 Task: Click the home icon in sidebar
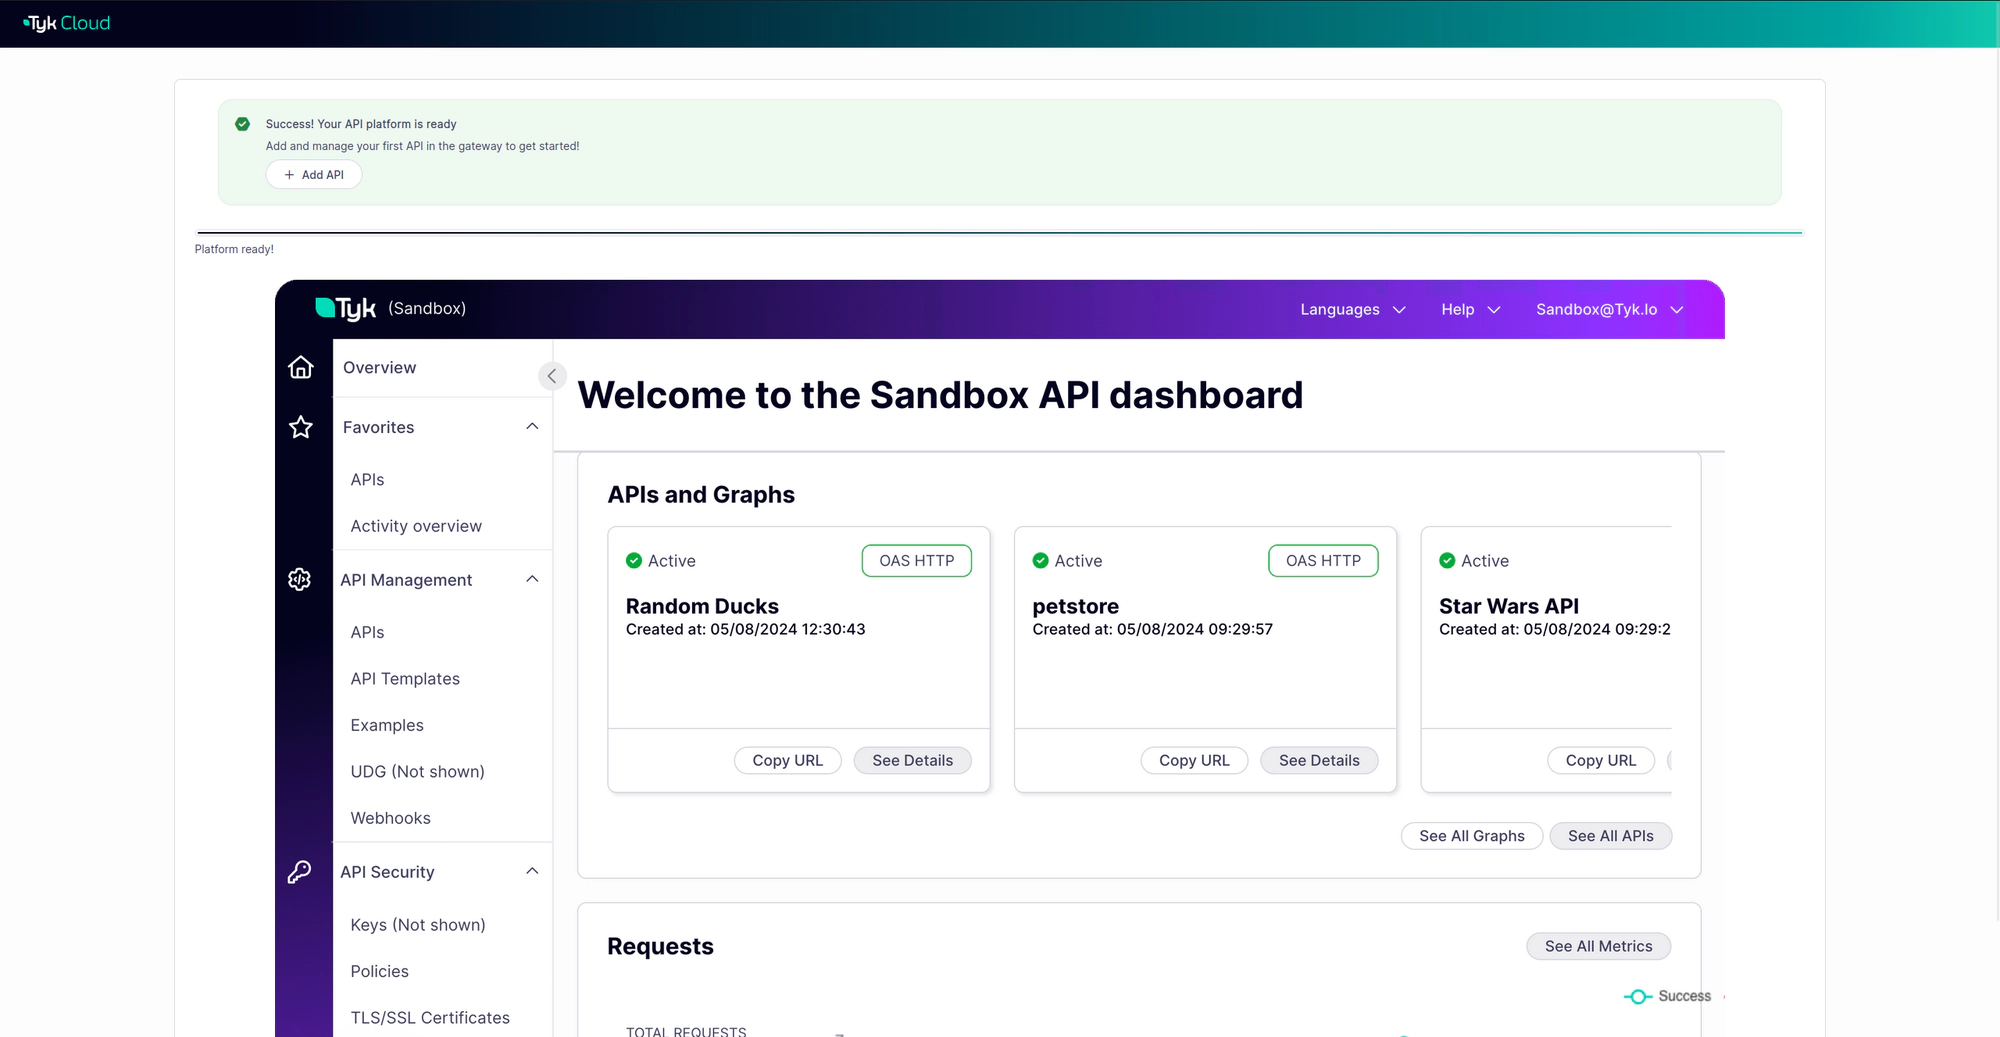pyautogui.click(x=301, y=368)
